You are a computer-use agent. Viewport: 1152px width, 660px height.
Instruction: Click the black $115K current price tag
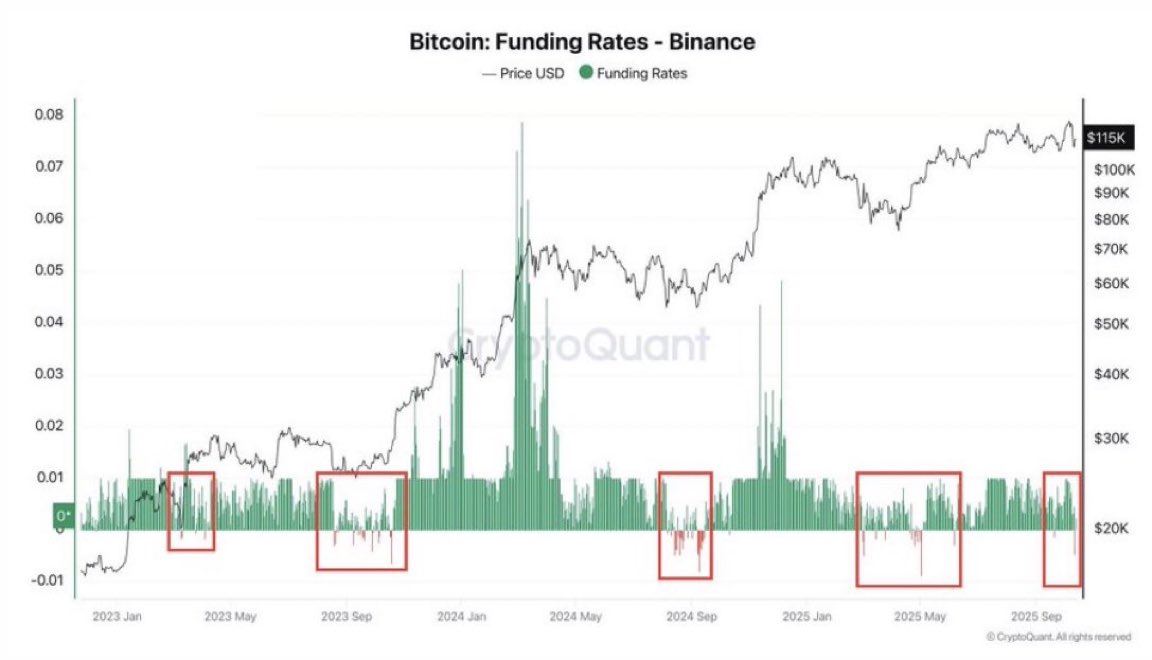point(1107,138)
